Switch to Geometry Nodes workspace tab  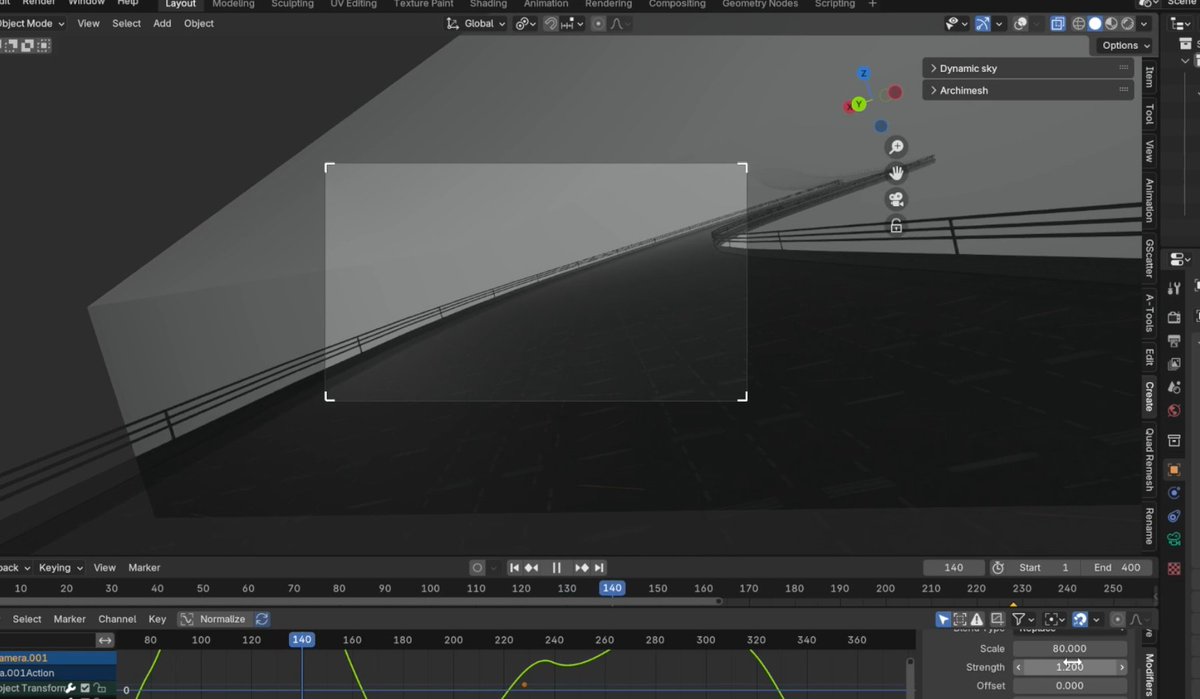(x=760, y=4)
